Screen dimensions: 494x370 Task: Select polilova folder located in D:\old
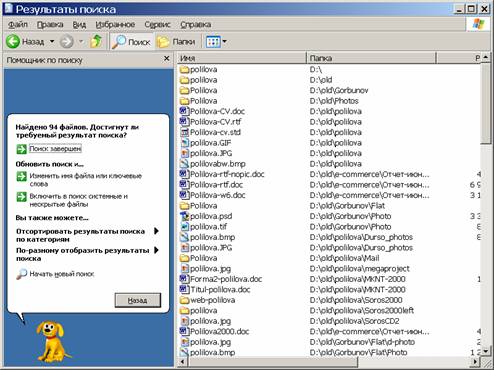pyautogui.click(x=199, y=80)
